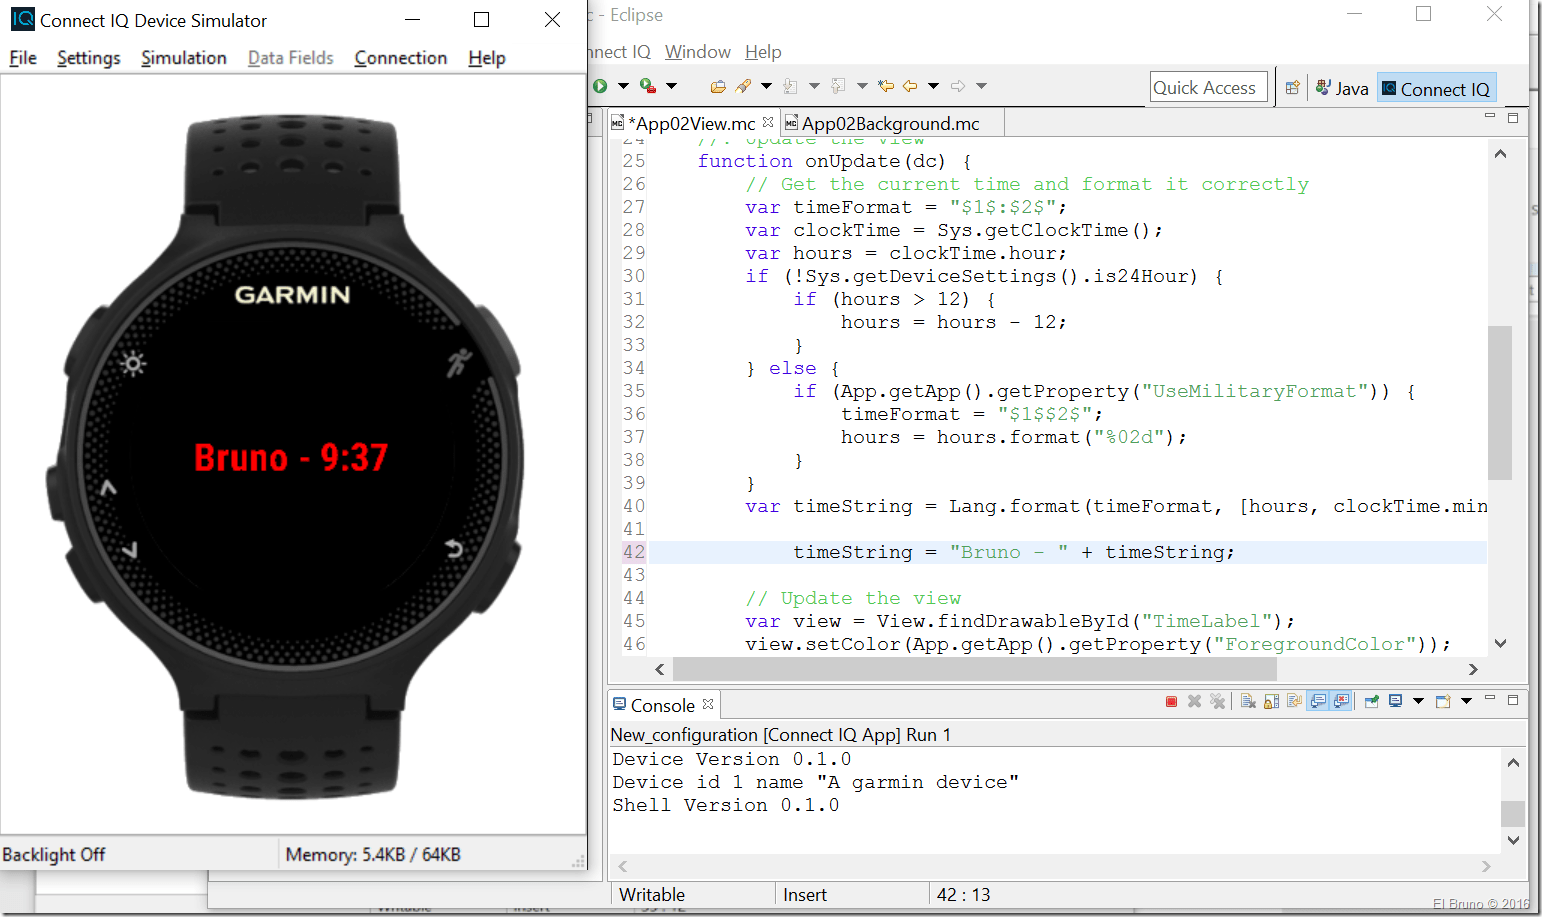
Task: Clear the Console output
Action: (x=1248, y=702)
